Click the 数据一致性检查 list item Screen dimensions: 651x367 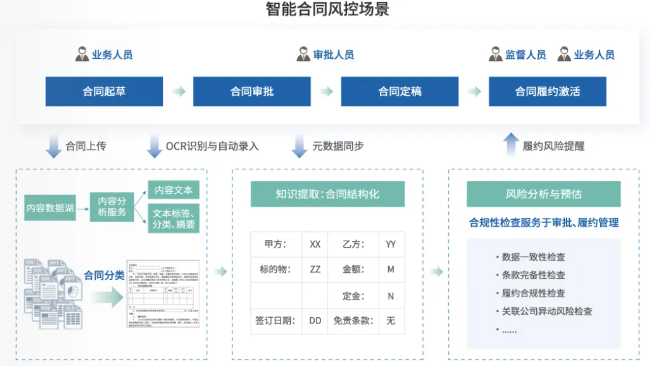(531, 257)
